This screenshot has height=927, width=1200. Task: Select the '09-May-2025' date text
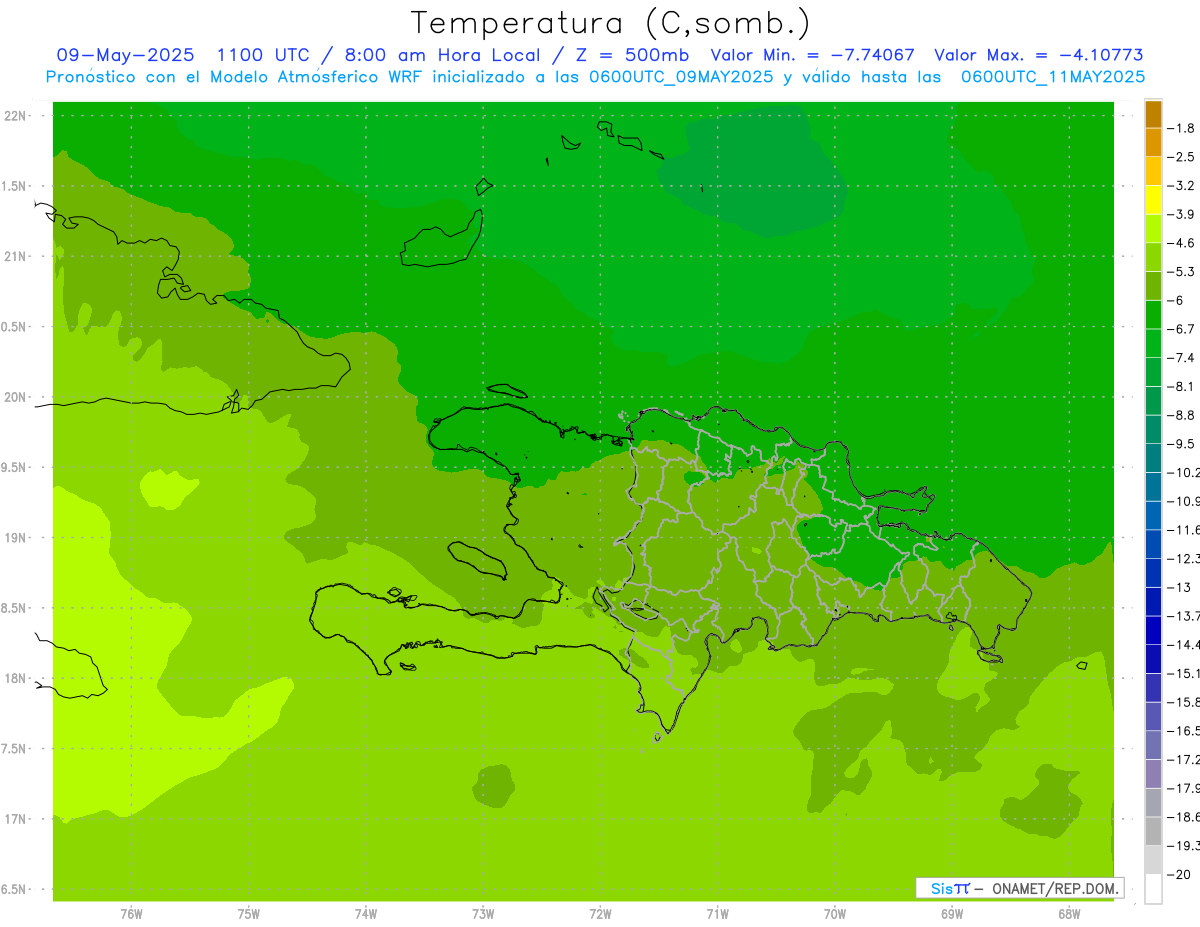pos(126,55)
